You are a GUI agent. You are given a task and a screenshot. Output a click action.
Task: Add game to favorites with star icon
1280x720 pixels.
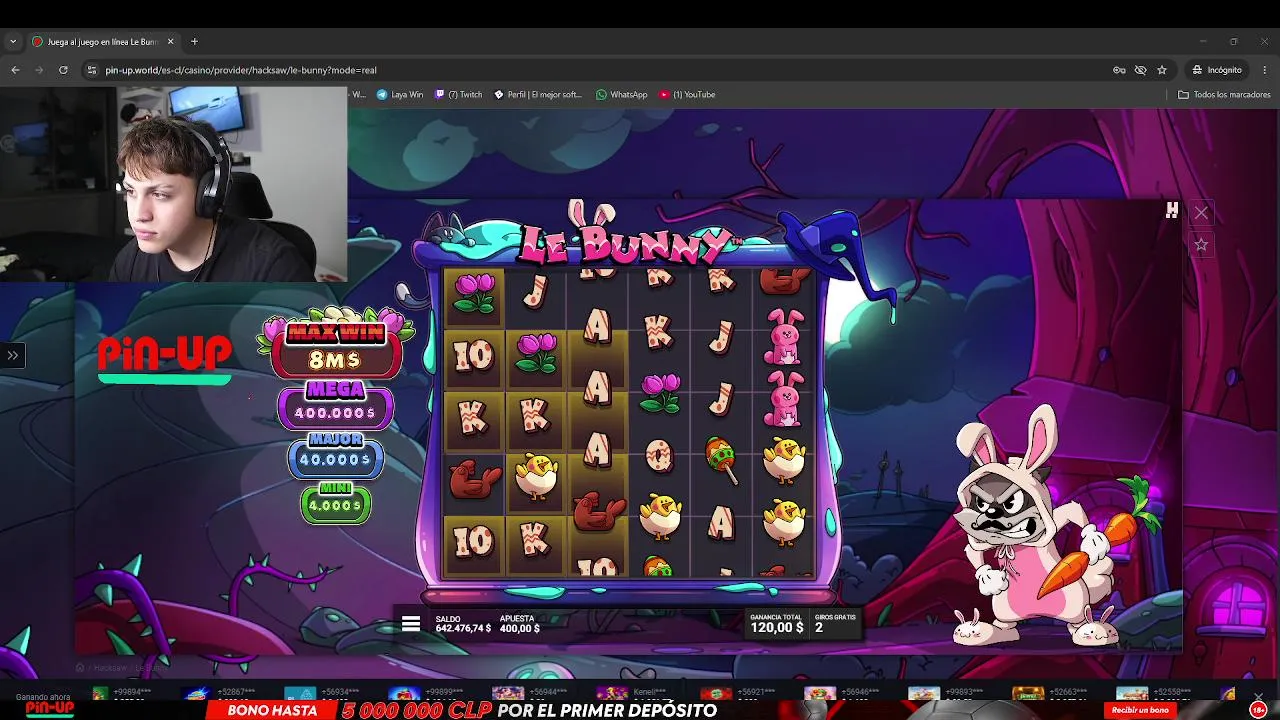tap(1201, 245)
